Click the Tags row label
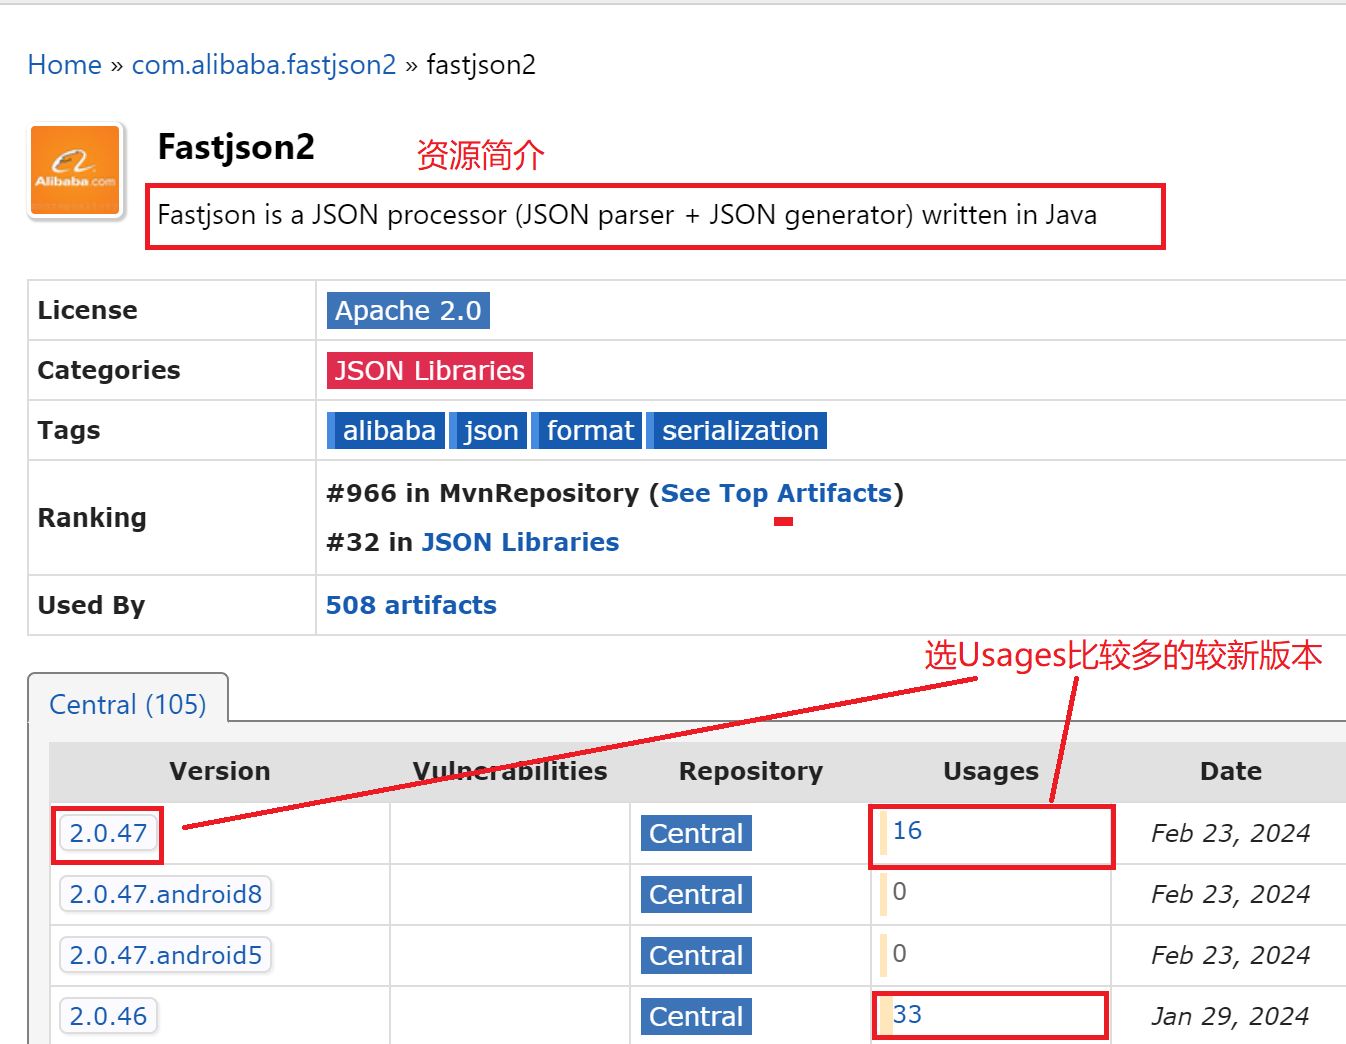This screenshot has width=1346, height=1044. 69,430
